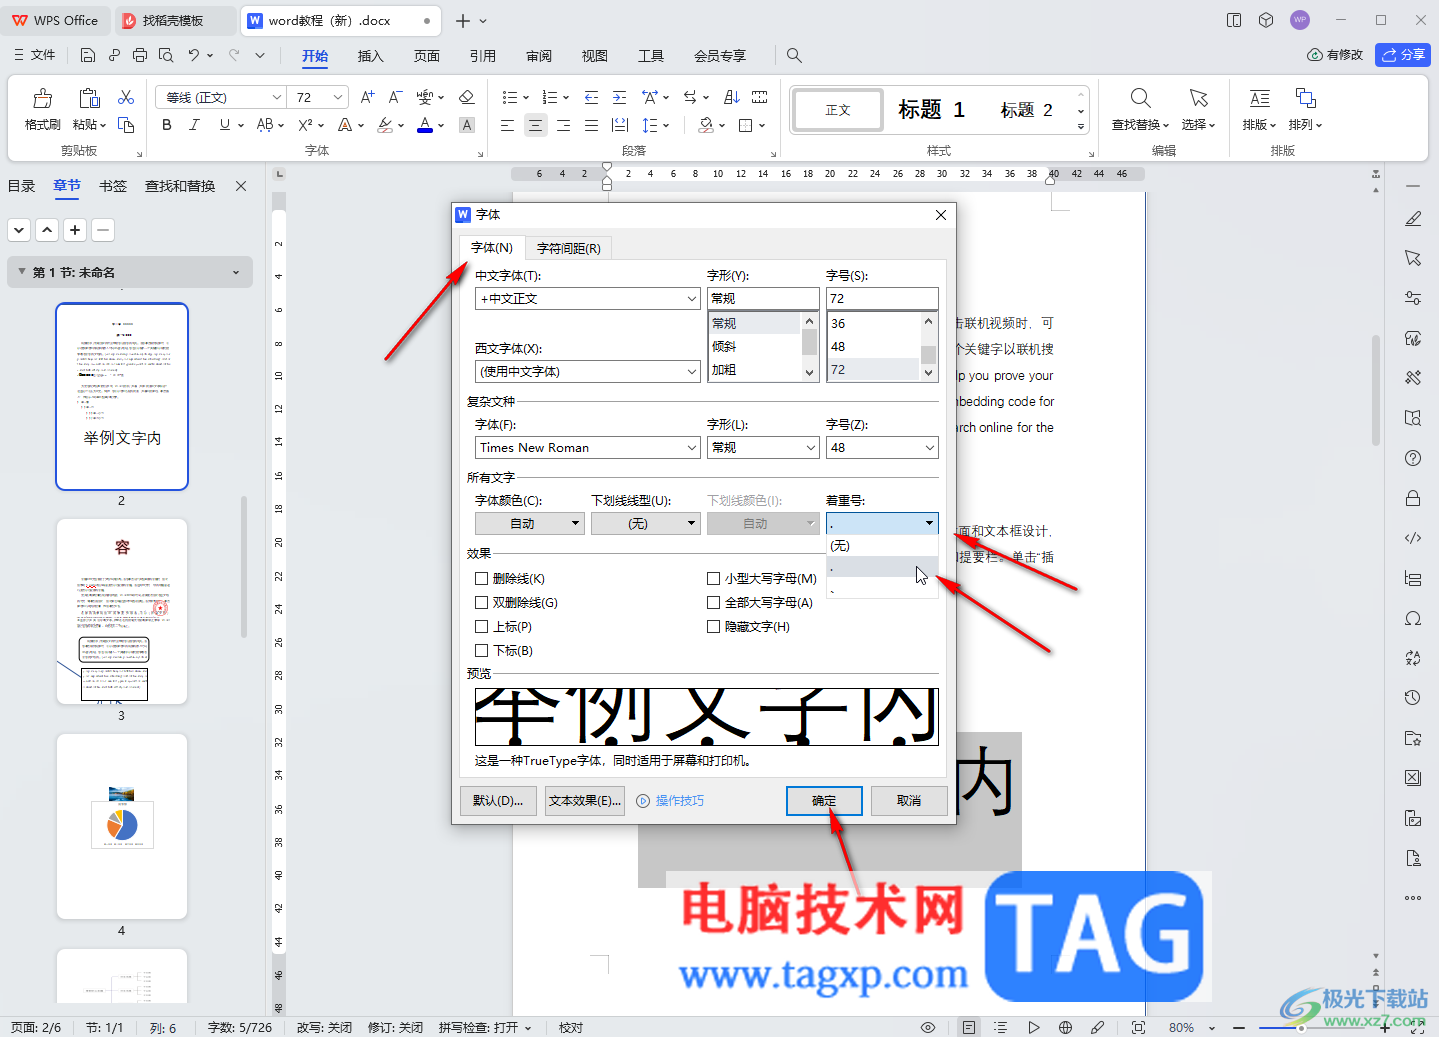Viewport: 1439px width, 1037px height.
Task: Check the 双删除线(G) checkbox
Action: (482, 602)
